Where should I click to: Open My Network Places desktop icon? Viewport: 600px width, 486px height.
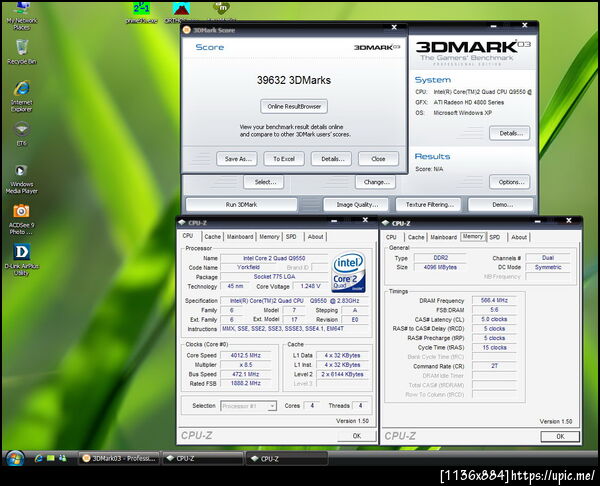coord(22,15)
